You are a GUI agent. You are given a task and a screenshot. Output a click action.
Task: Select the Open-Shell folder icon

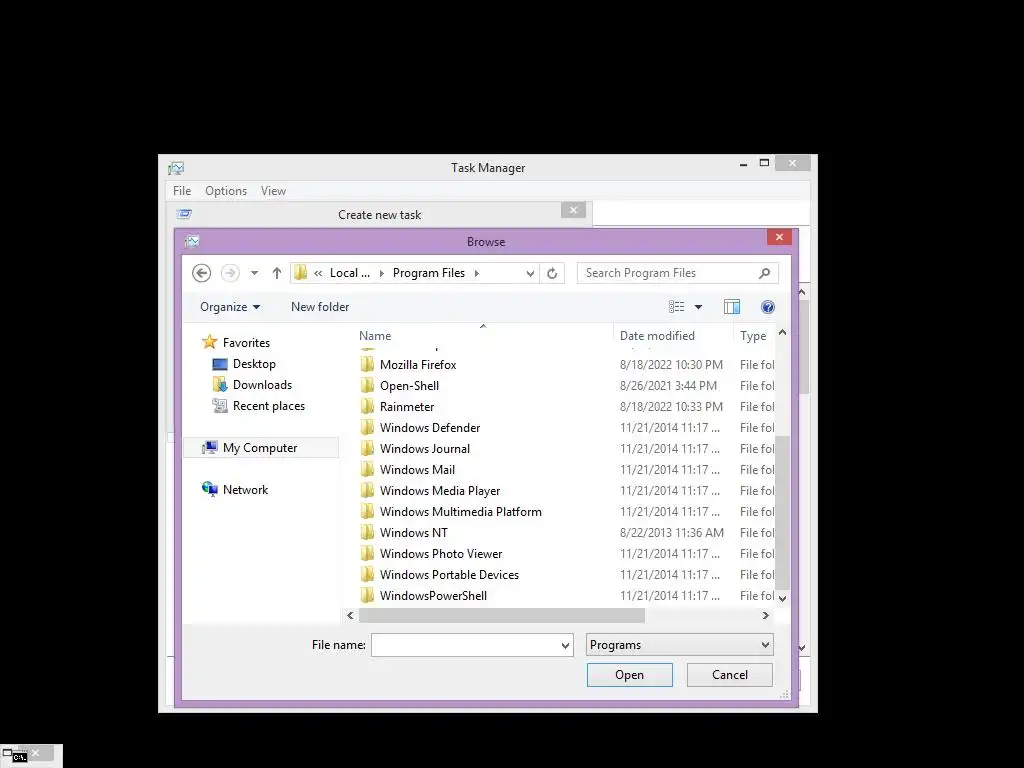click(367, 385)
